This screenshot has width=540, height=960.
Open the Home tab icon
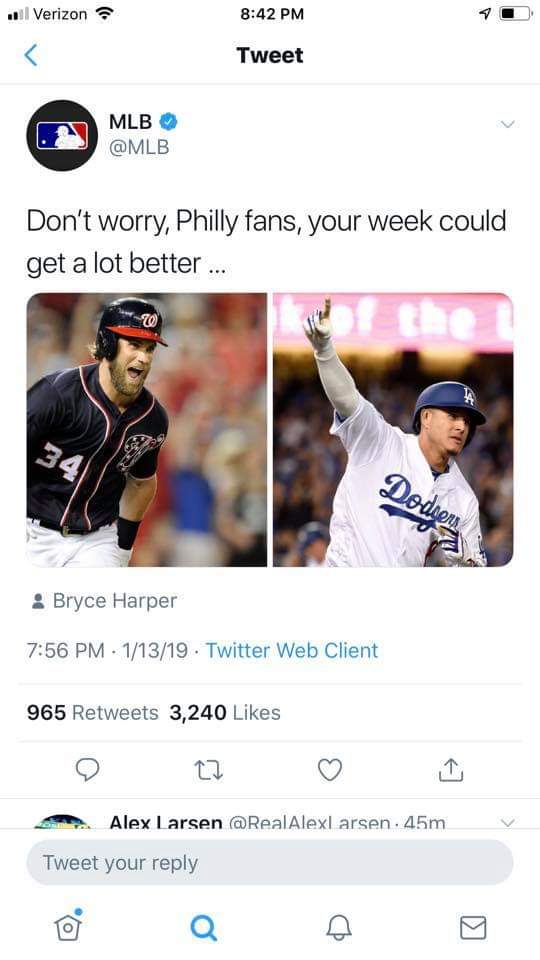[x=68, y=926]
